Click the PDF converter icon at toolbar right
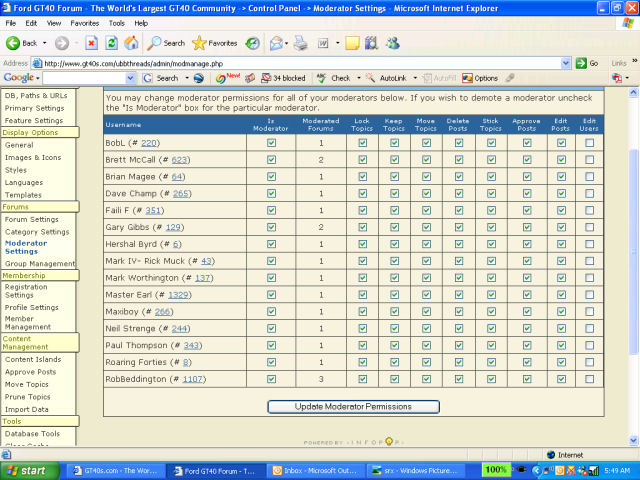This screenshot has width=640, height=480. coord(617,78)
